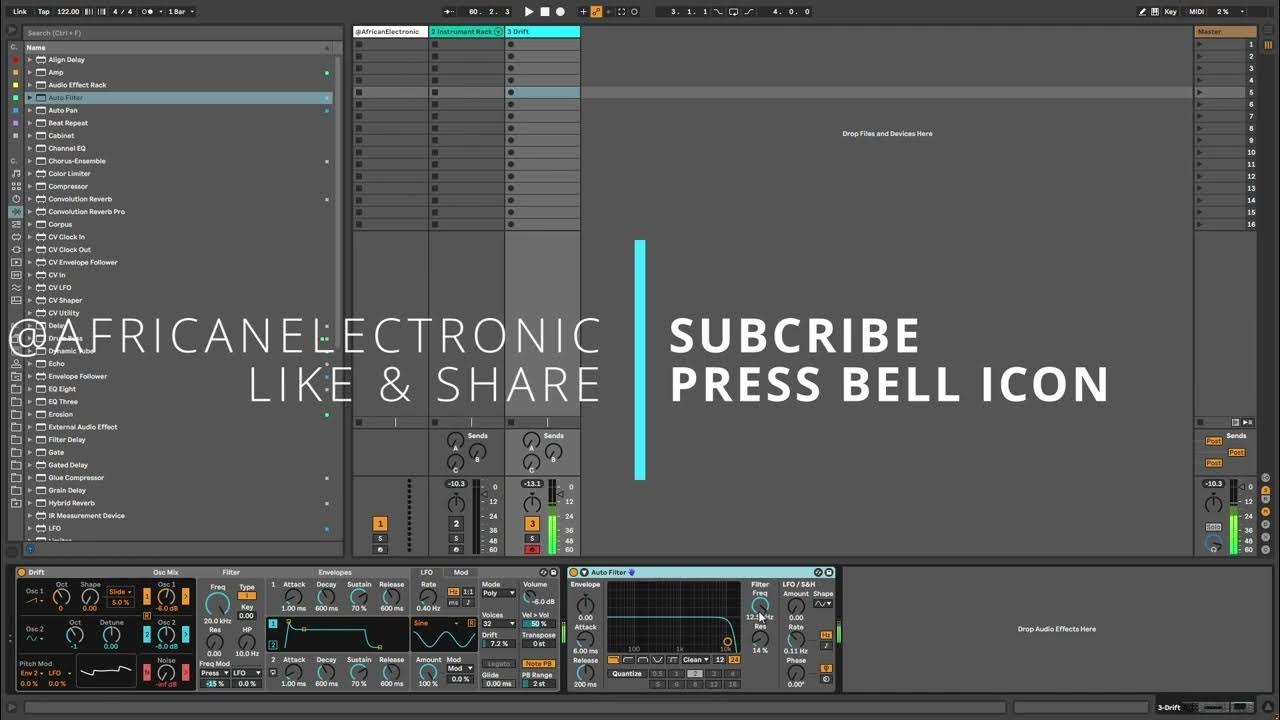Image resolution: width=1280 pixels, height=720 pixels.
Task: Open the 1 Bar quantization dropdown
Action: point(180,12)
